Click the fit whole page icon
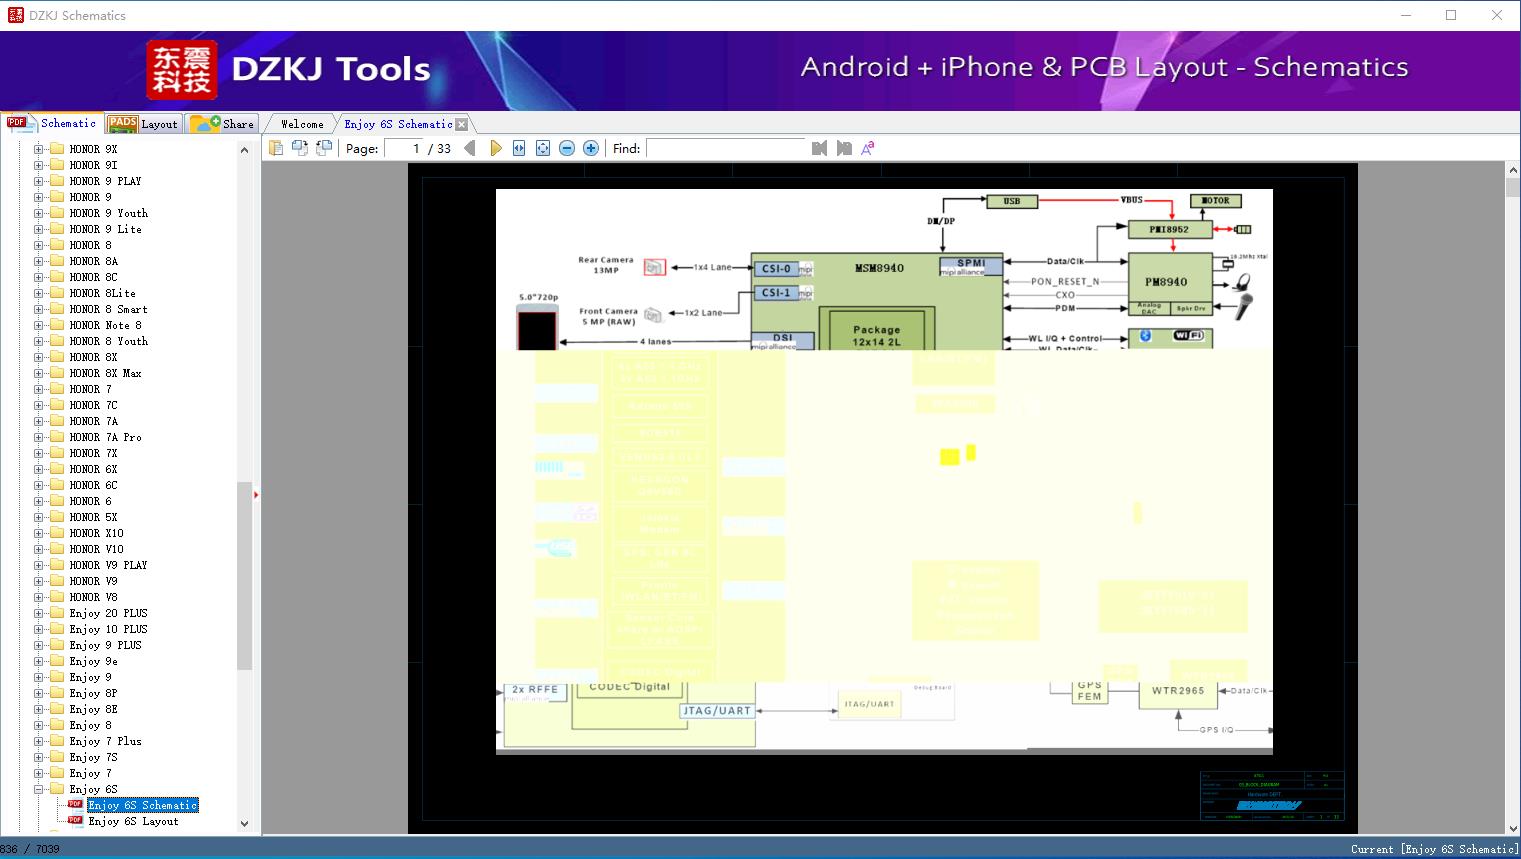The height and width of the screenshot is (859, 1521). point(543,148)
